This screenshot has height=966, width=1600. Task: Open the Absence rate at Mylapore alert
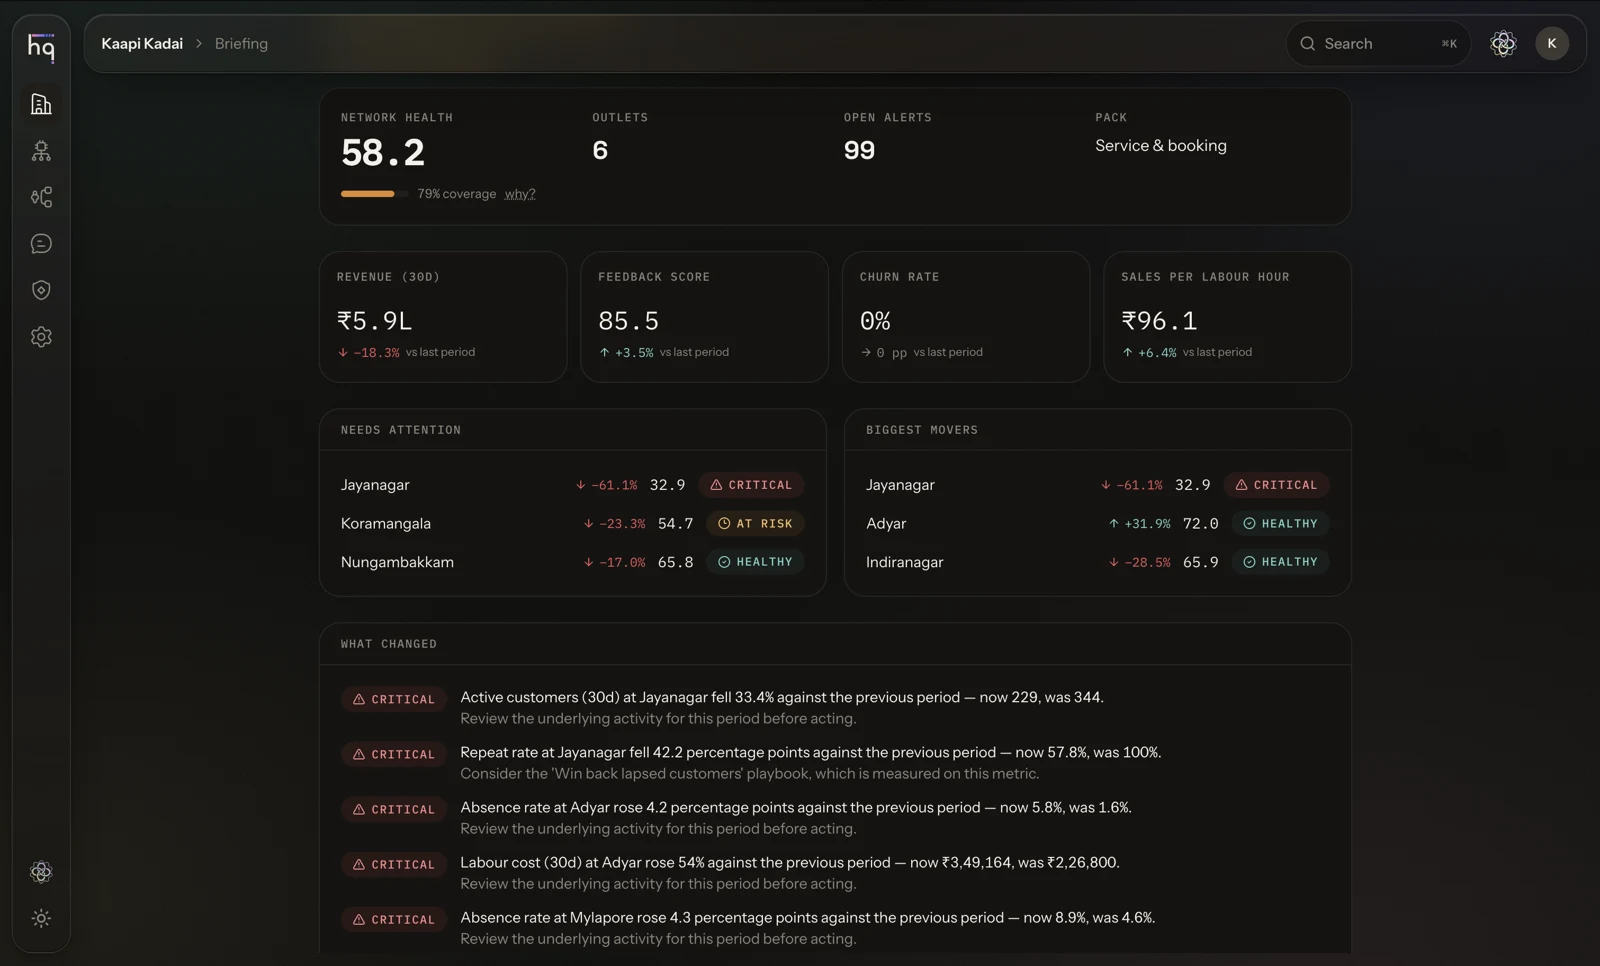[835, 927]
